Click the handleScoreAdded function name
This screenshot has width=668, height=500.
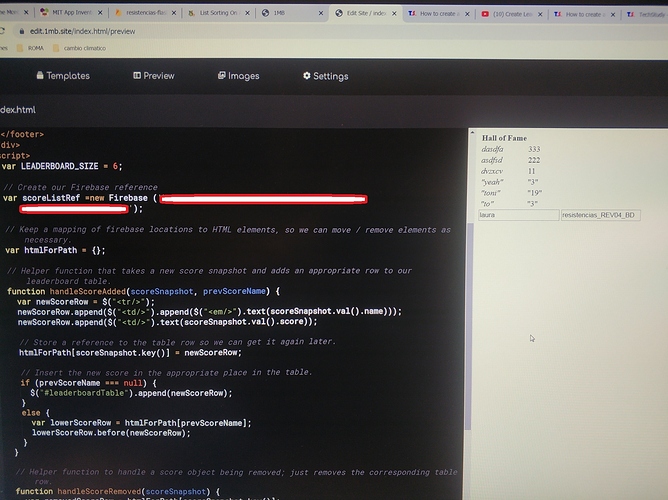point(88,291)
